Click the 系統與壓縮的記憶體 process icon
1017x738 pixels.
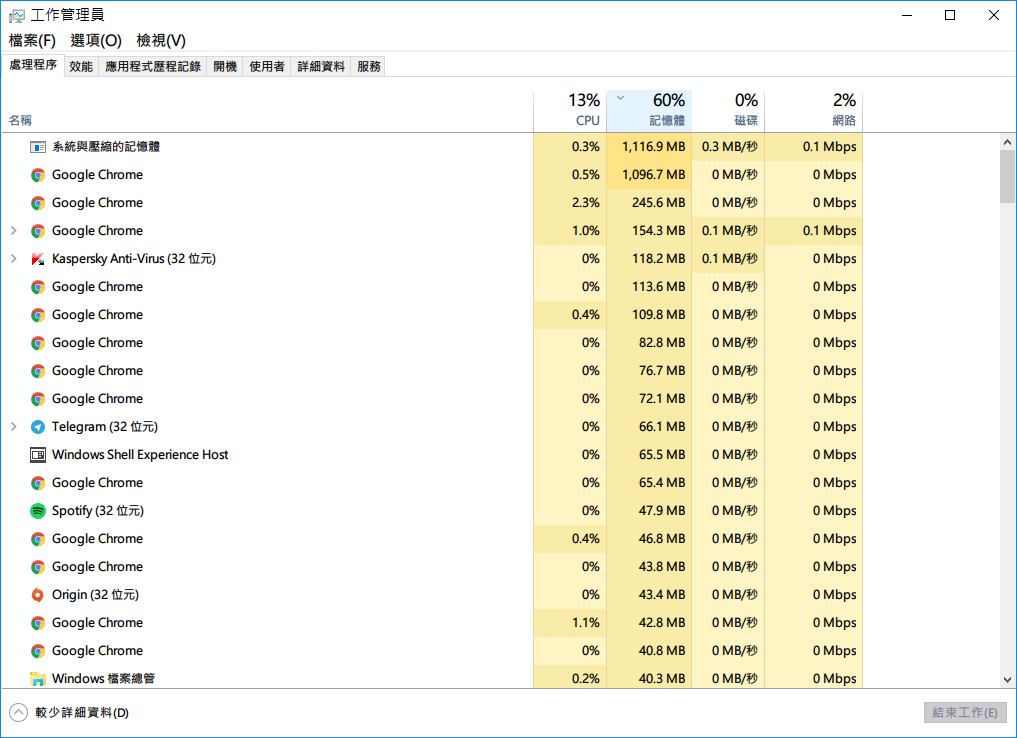click(38, 147)
